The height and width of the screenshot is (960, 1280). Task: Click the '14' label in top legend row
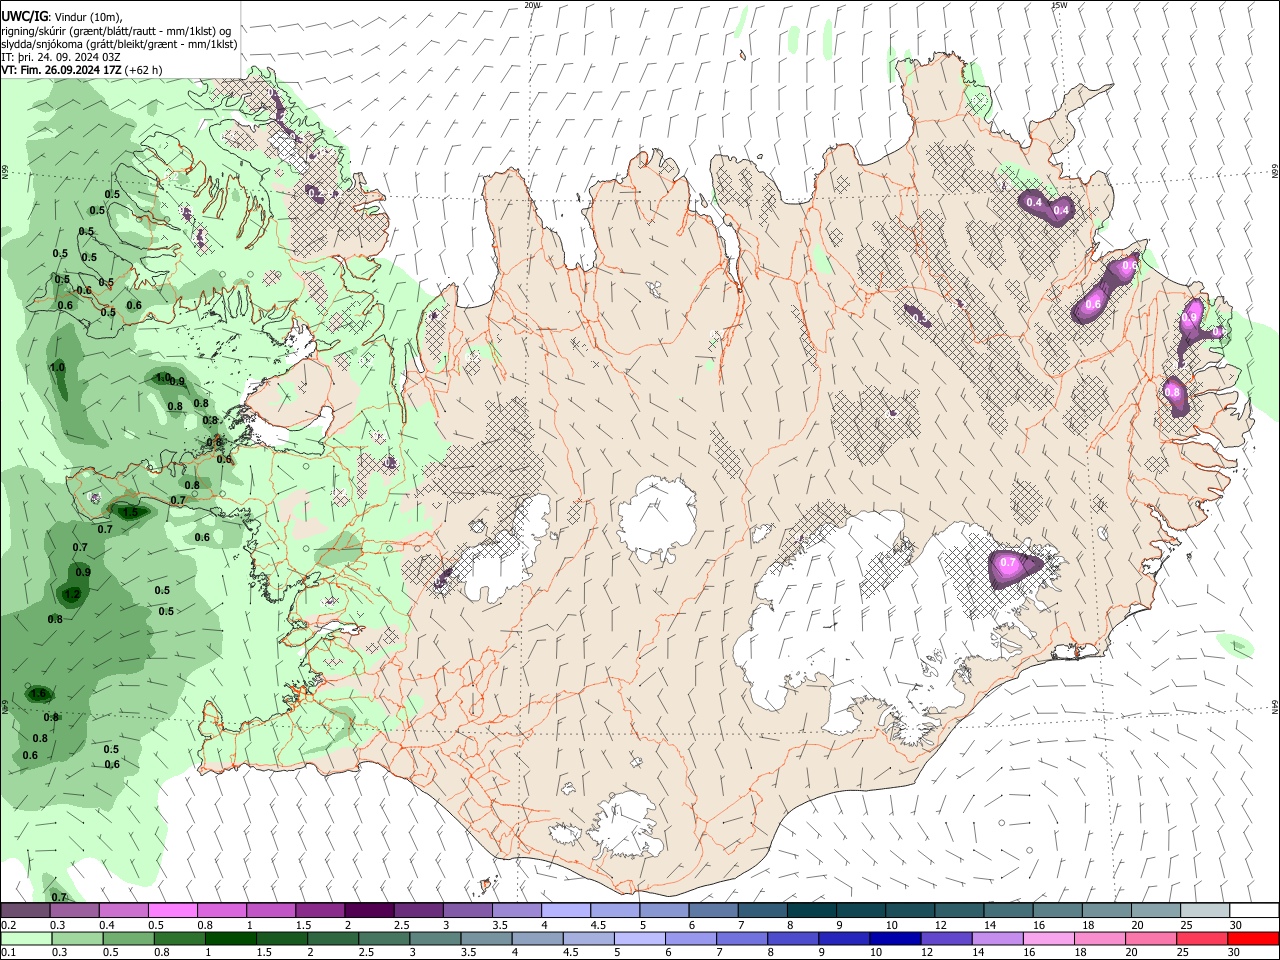click(989, 926)
